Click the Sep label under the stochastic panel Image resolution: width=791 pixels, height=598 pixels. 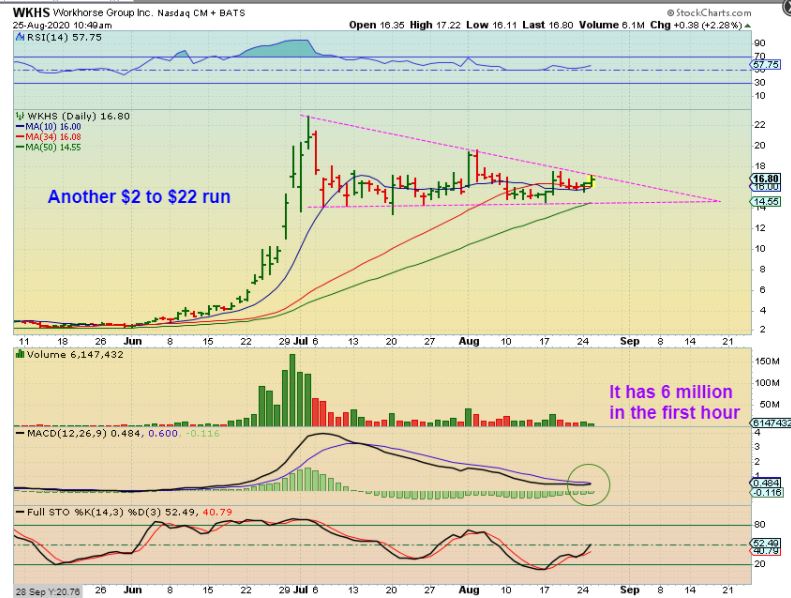click(629, 589)
